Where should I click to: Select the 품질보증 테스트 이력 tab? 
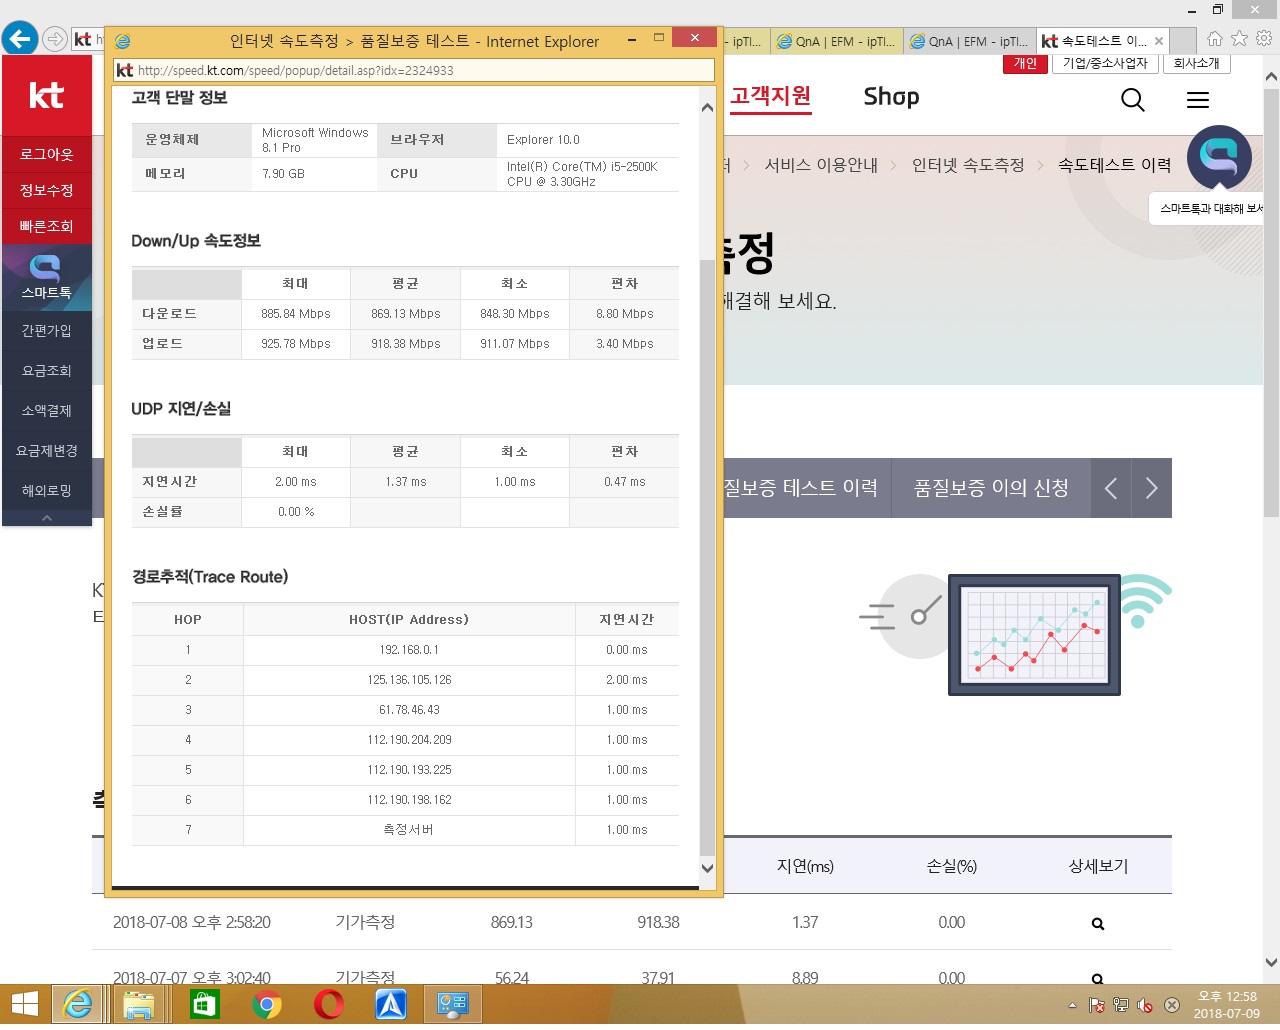pyautogui.click(x=801, y=488)
